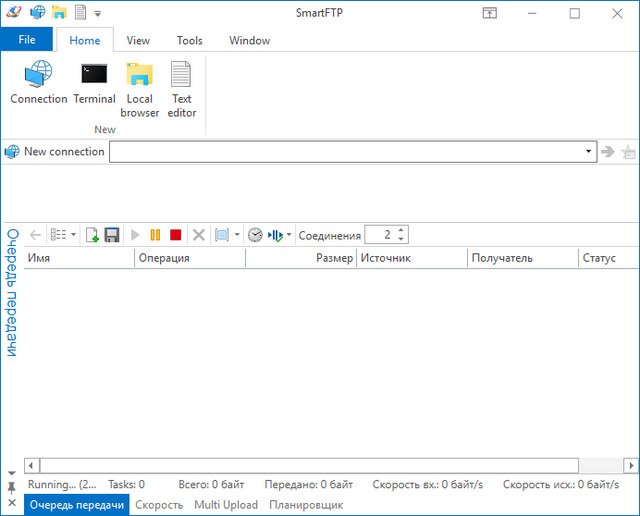The image size is (640, 516).
Task: Stop the transfer queue with red square
Action: coord(175,235)
